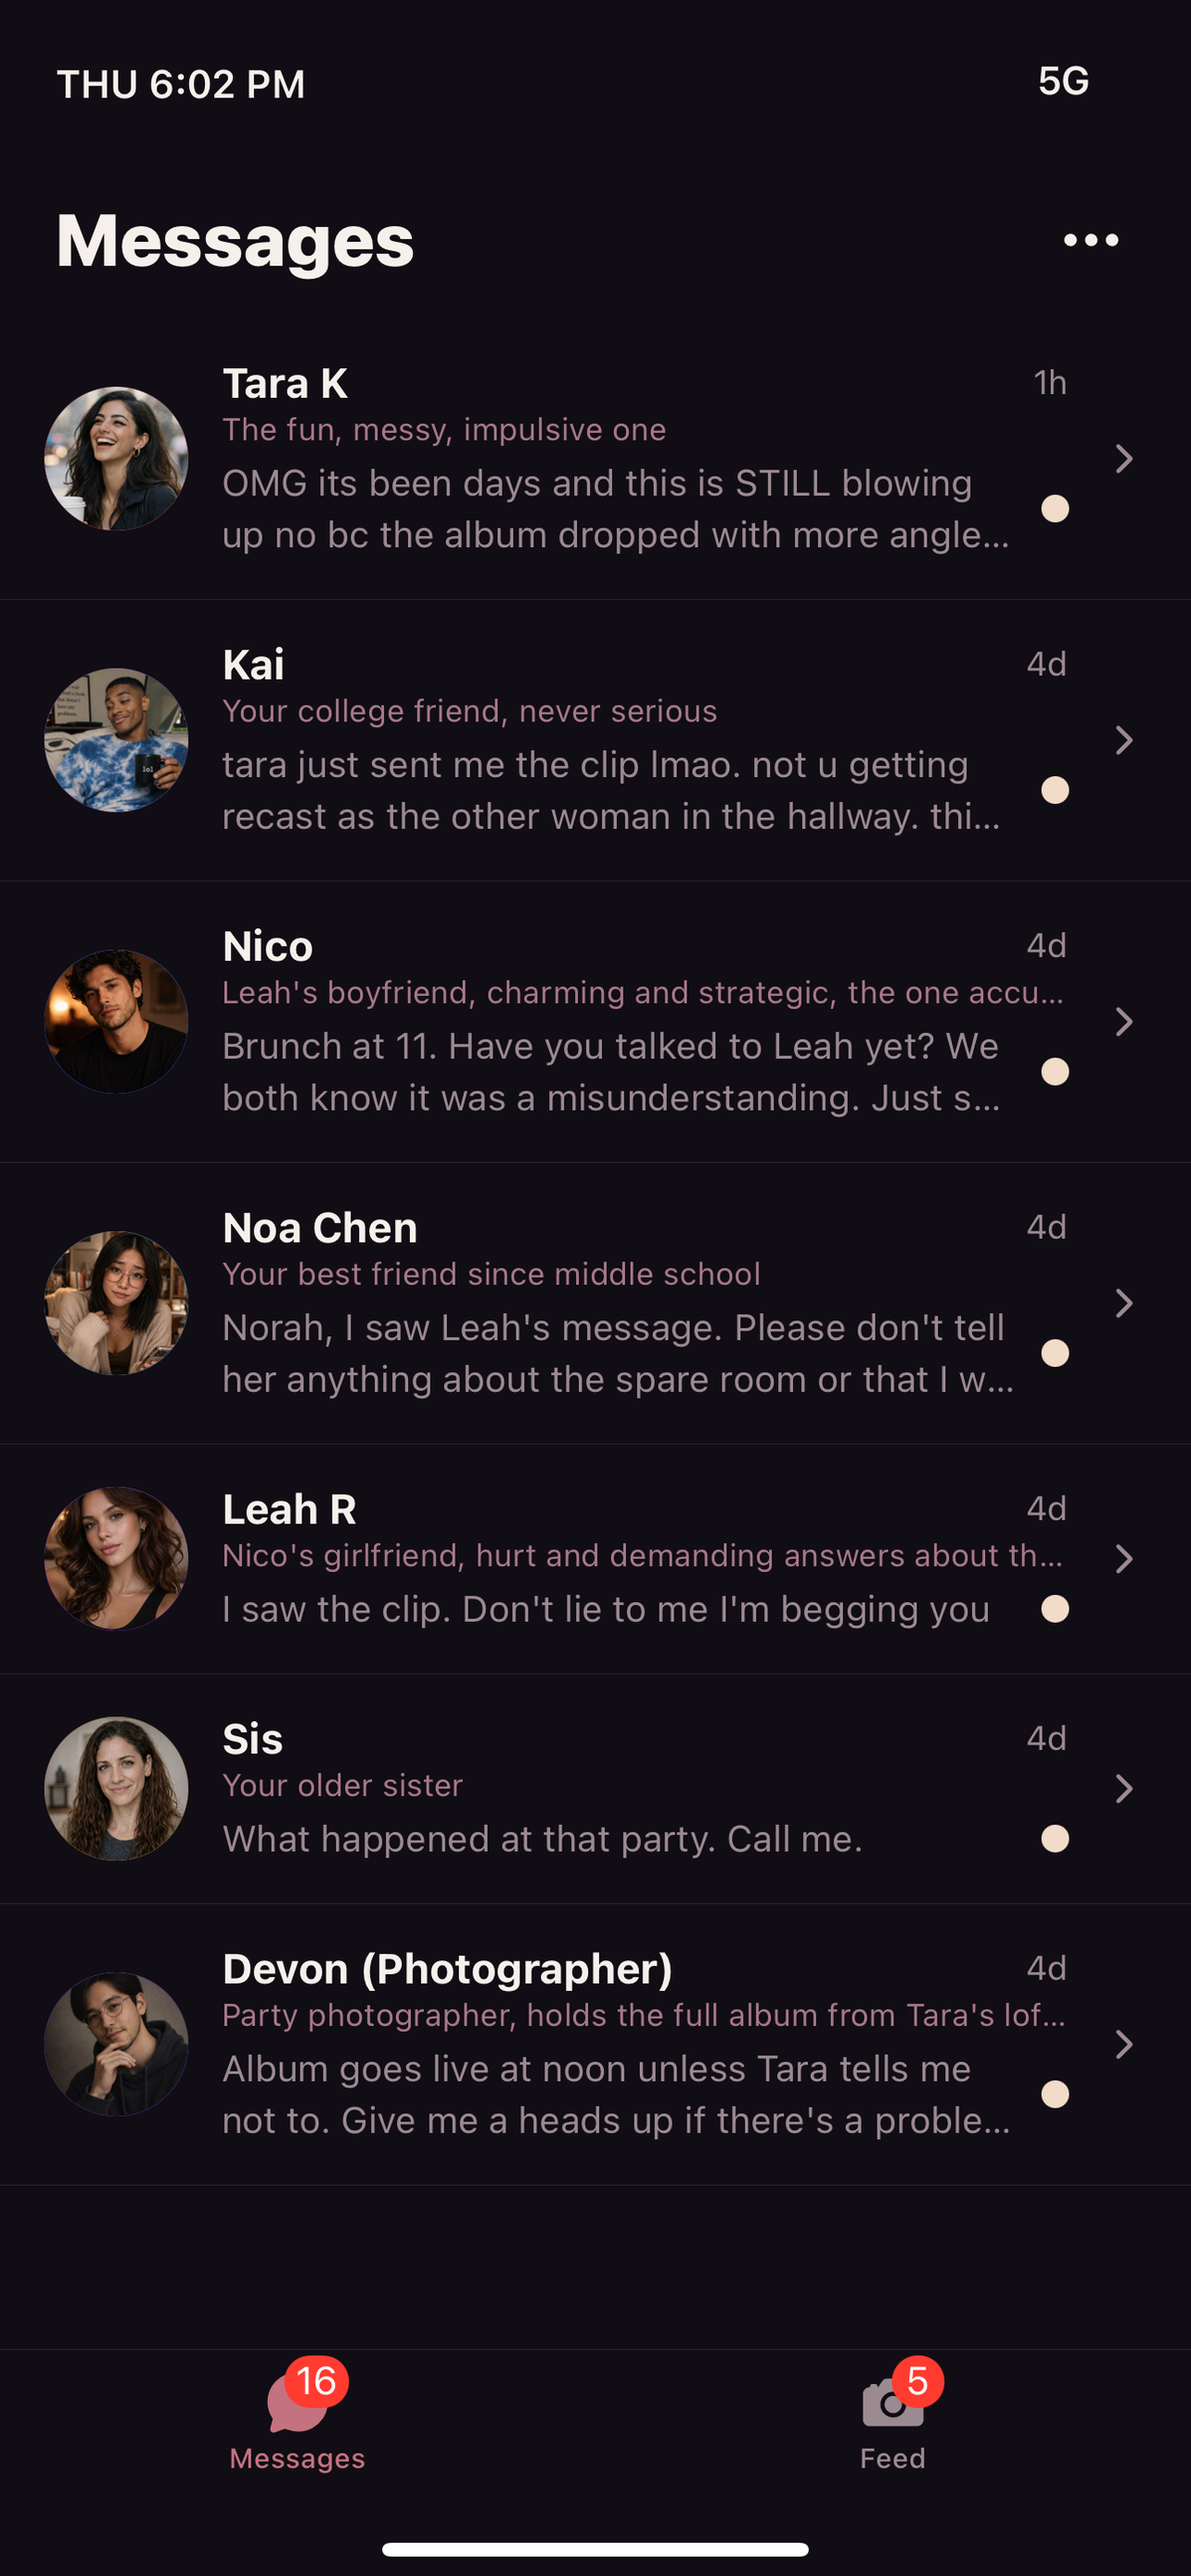1191x2576 pixels.
Task: Tap Sis's profile picture
Action: coord(116,1789)
